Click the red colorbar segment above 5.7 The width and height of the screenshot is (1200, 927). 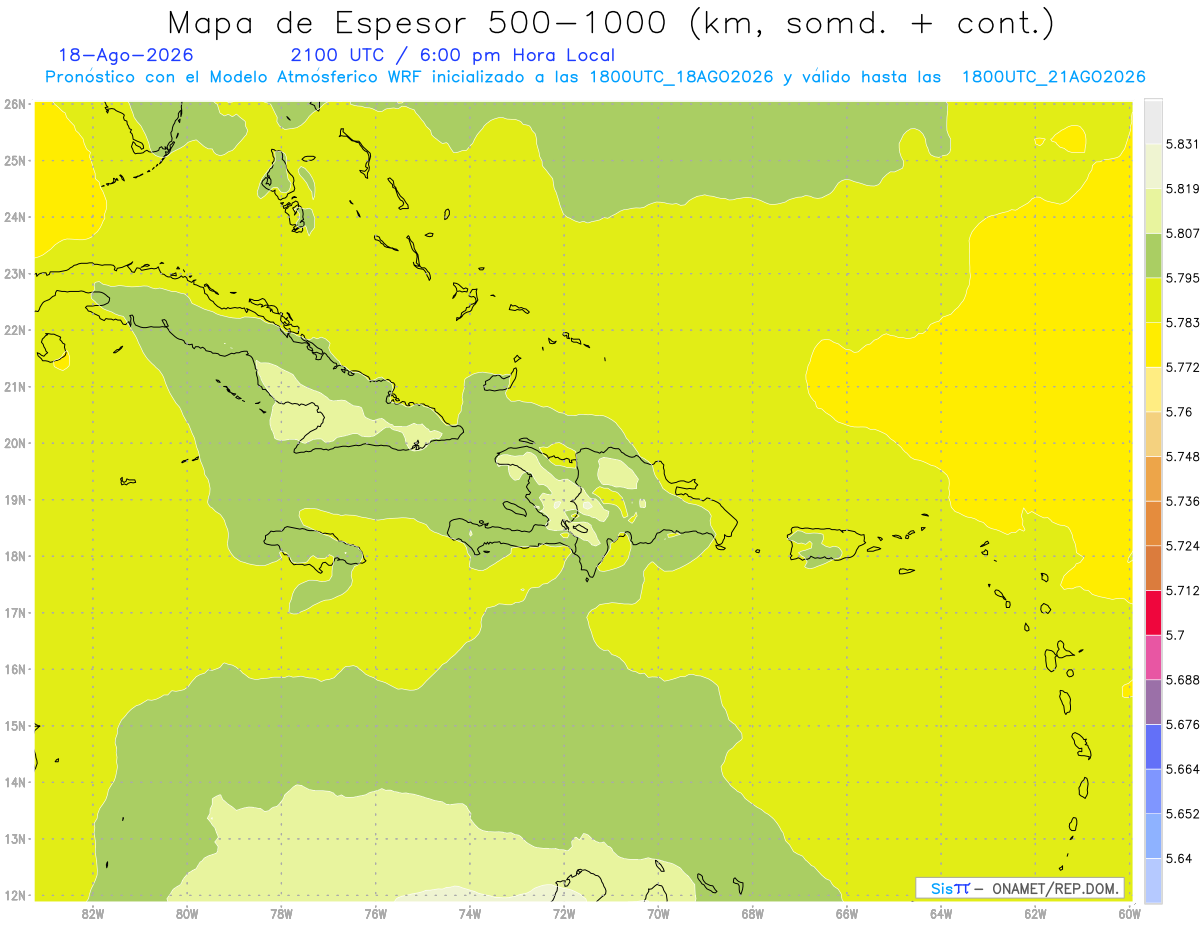1153,612
